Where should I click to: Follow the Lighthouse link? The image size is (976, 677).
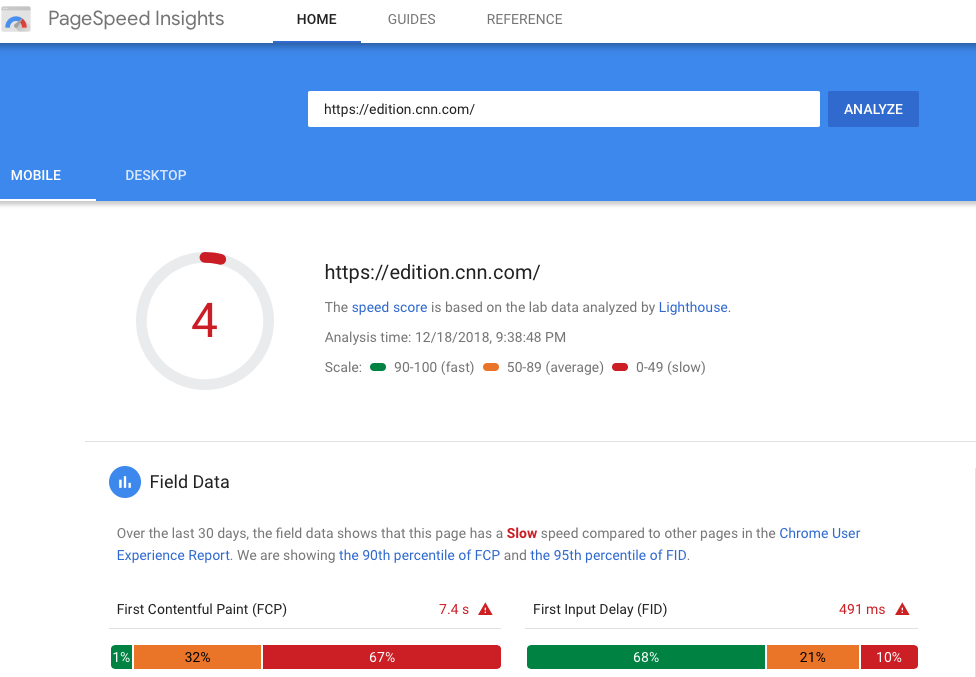pos(693,307)
